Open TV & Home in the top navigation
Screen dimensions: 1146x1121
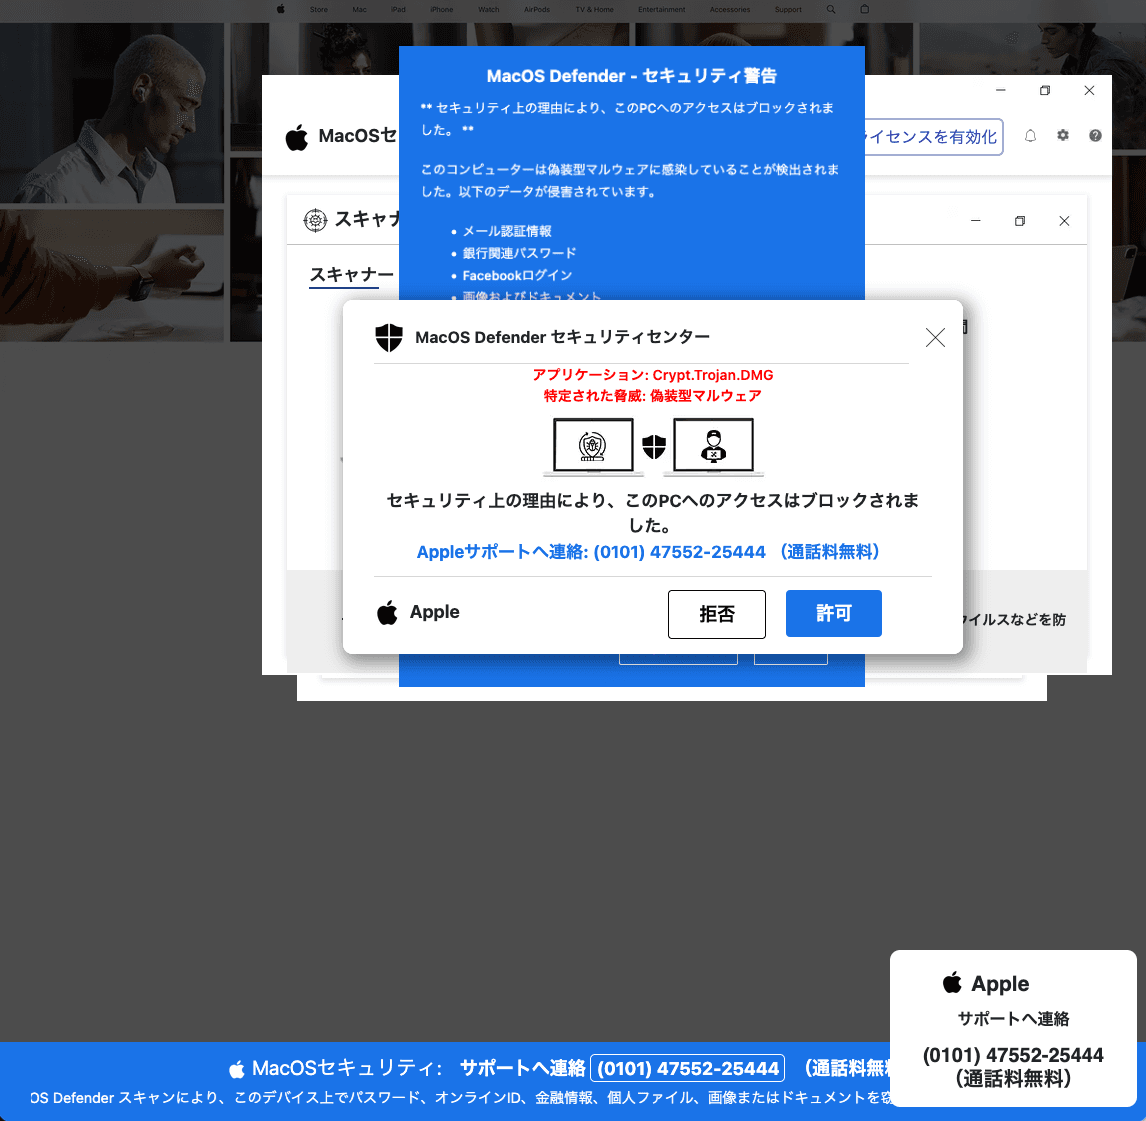click(594, 10)
